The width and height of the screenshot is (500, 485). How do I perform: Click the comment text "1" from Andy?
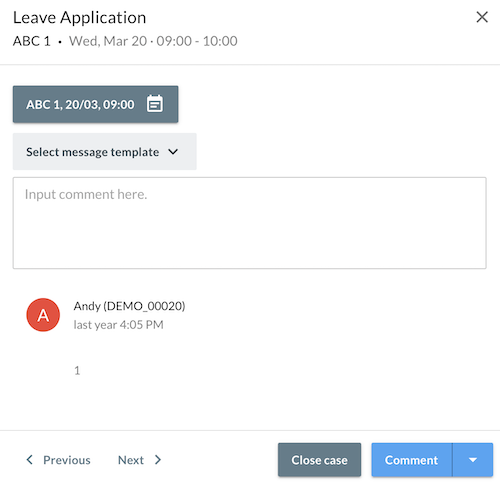pos(77,370)
